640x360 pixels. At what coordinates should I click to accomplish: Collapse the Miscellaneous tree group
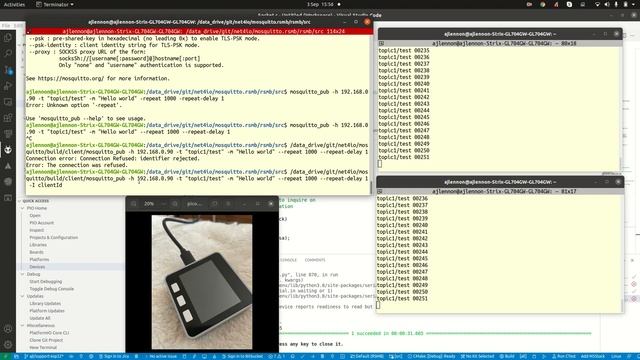pos(23,326)
